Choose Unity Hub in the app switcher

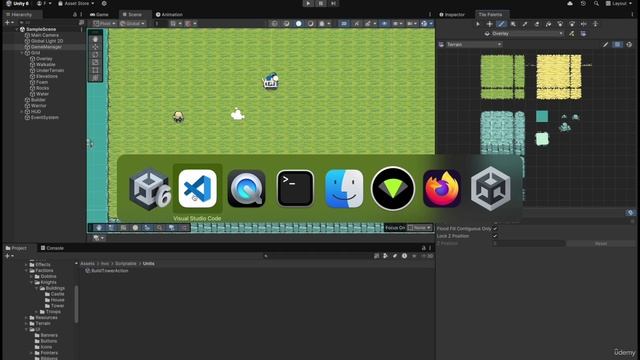491,189
